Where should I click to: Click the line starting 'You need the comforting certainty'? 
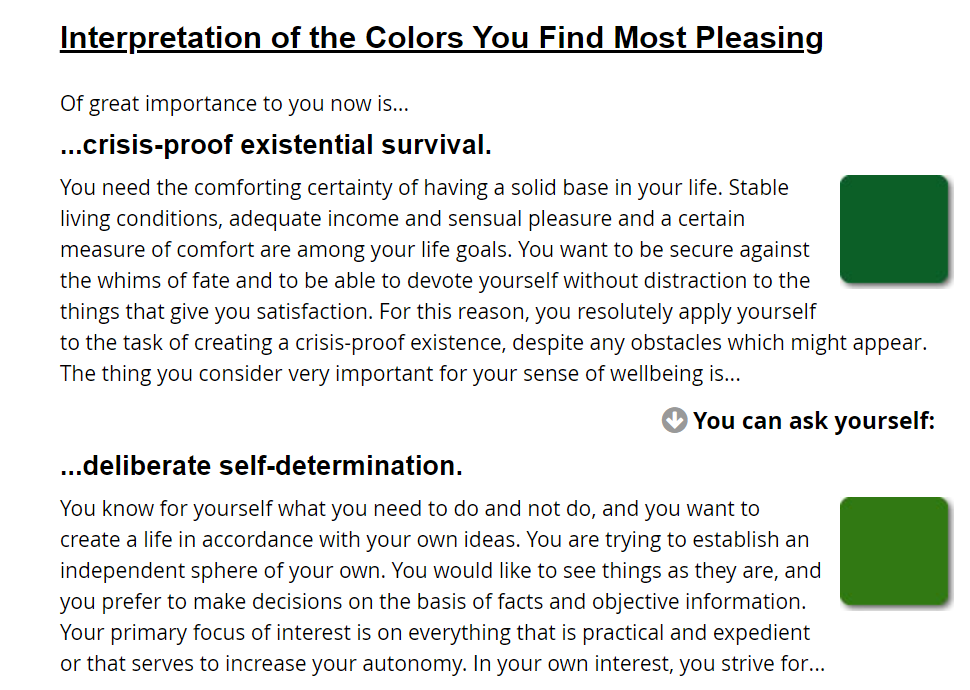pyautogui.click(x=424, y=188)
